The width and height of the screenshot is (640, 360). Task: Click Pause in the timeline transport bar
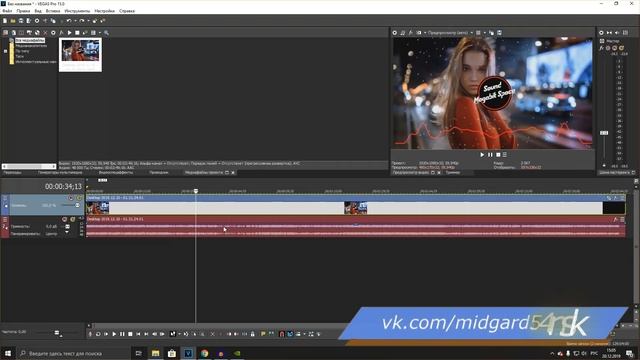click(x=122, y=334)
